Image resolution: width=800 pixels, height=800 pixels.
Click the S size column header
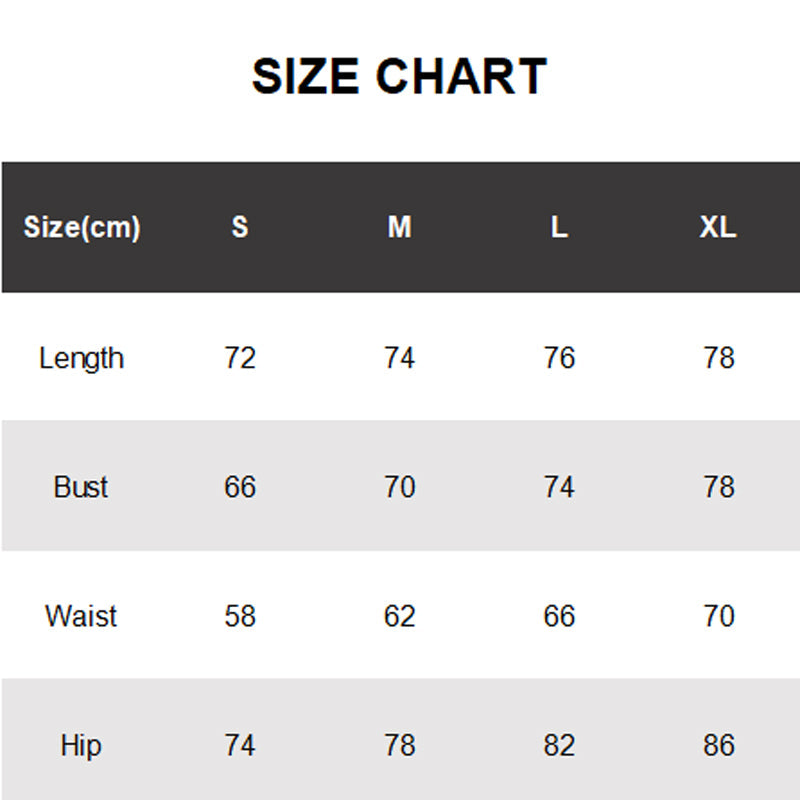click(x=240, y=227)
